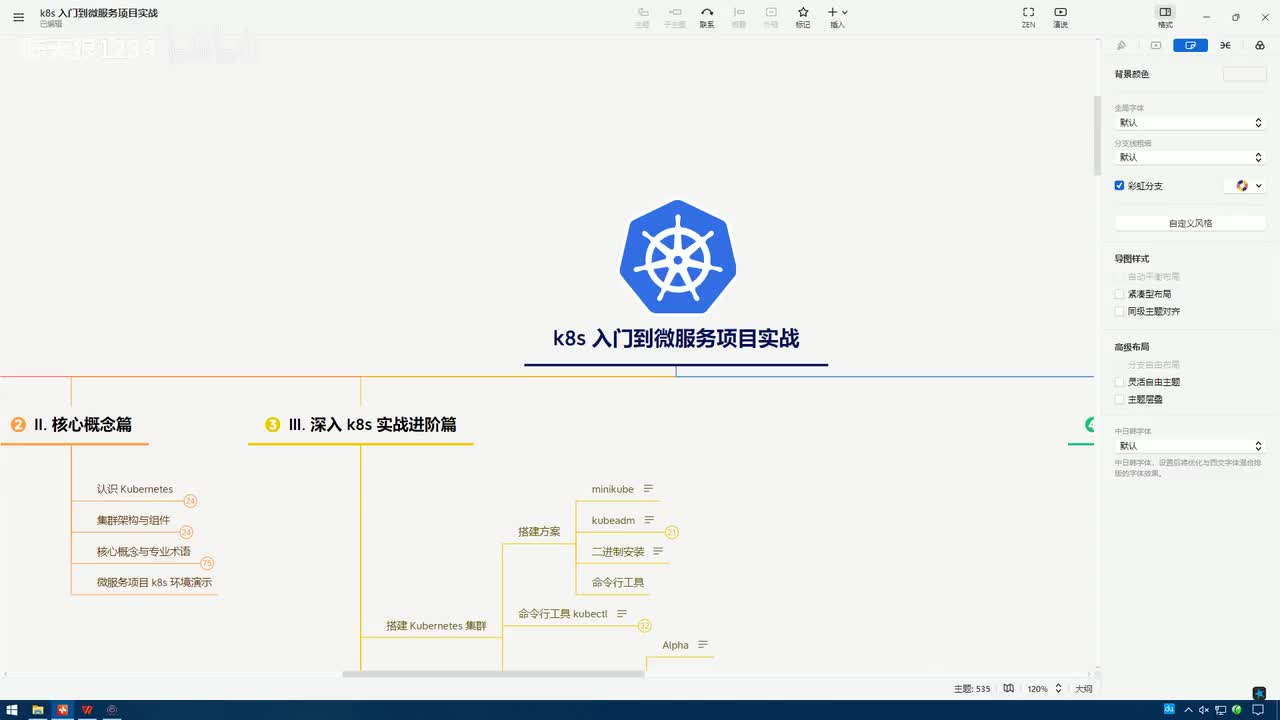Click the horizontal scrollbar thumb

point(493,674)
